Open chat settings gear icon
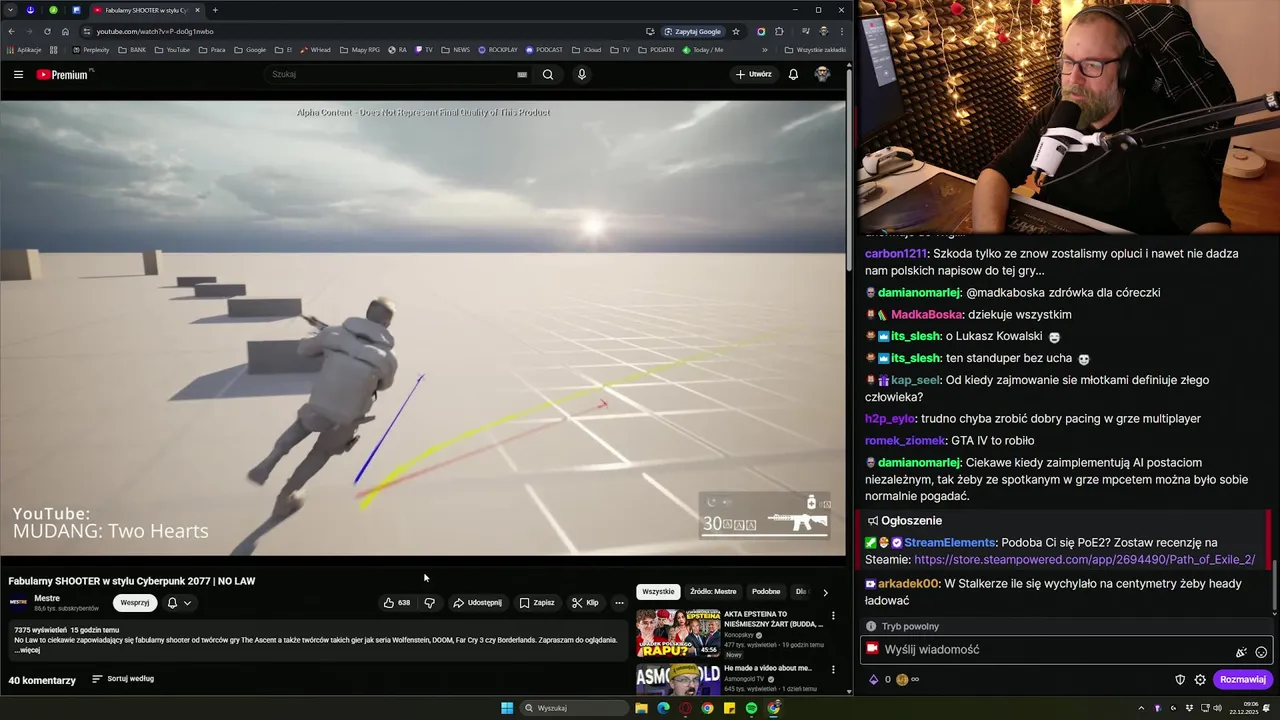 pyautogui.click(x=1200, y=680)
